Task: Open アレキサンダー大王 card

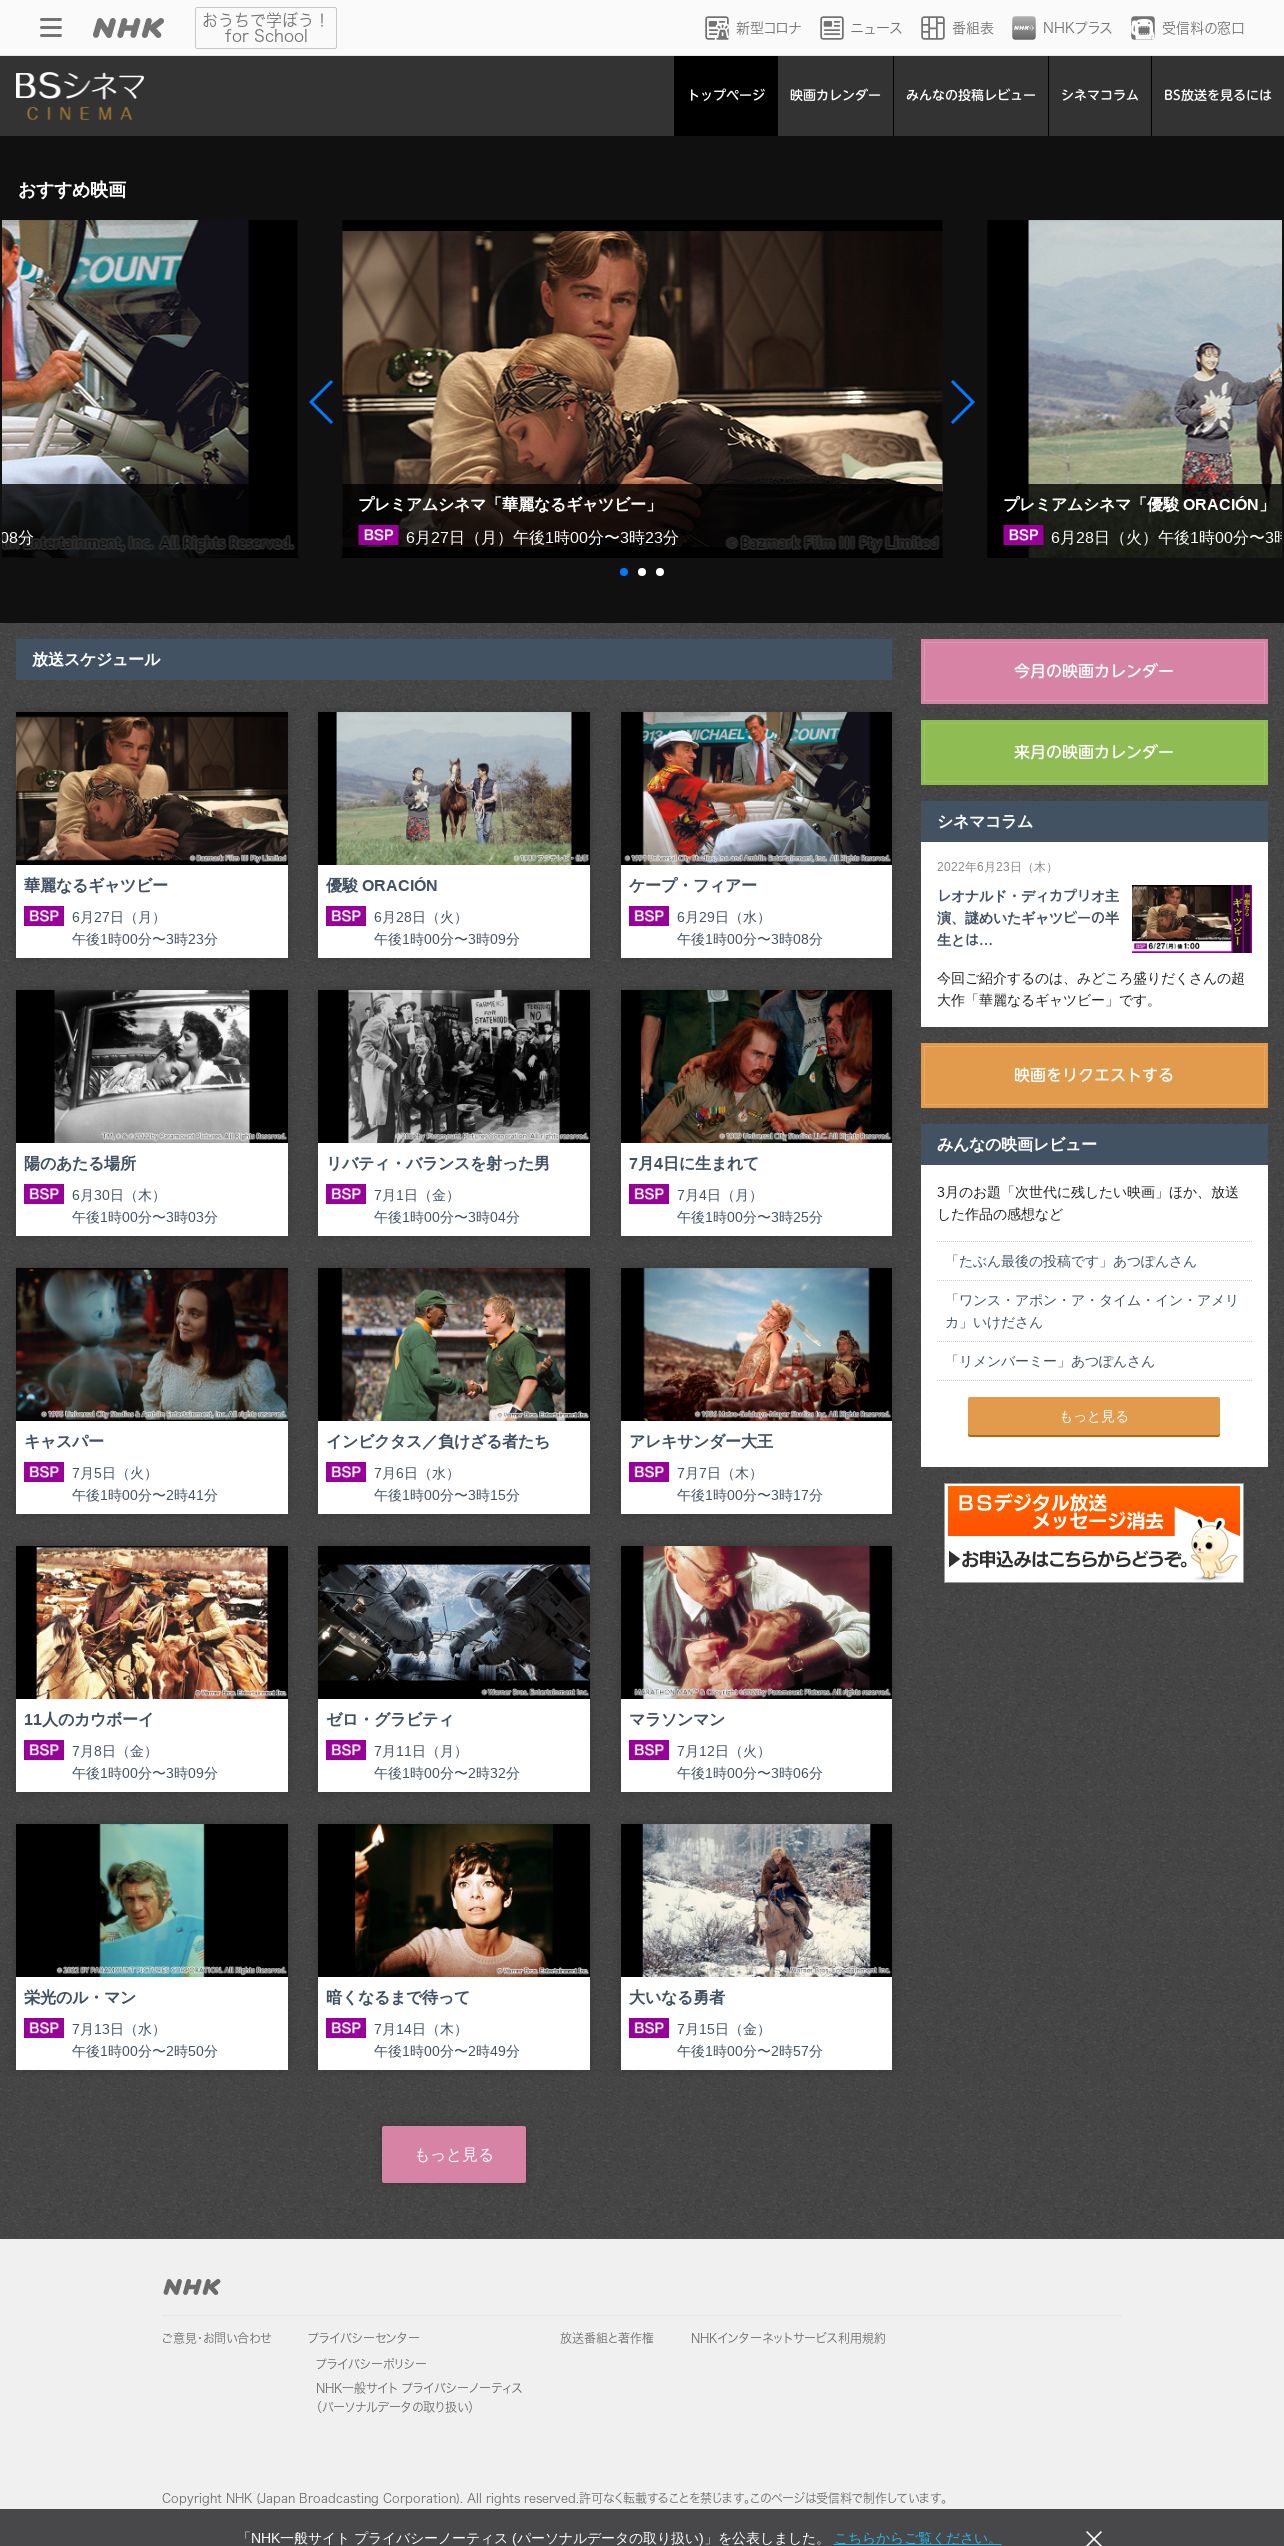Action: 756,1390
